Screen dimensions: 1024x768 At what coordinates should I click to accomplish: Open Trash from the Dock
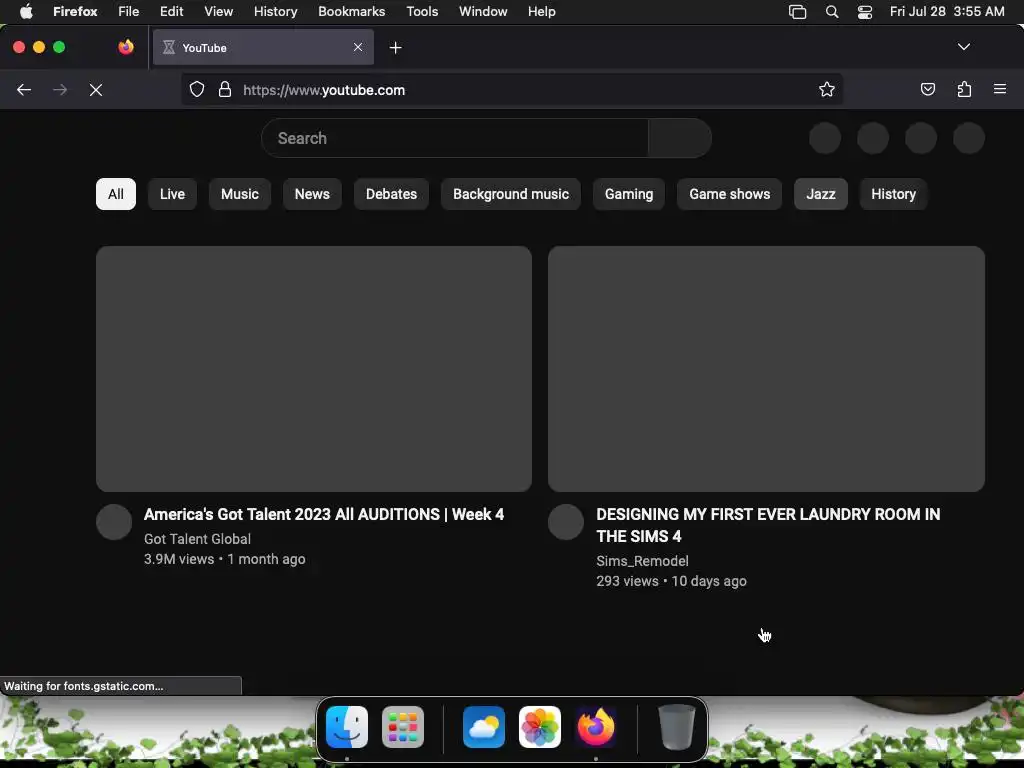click(677, 727)
